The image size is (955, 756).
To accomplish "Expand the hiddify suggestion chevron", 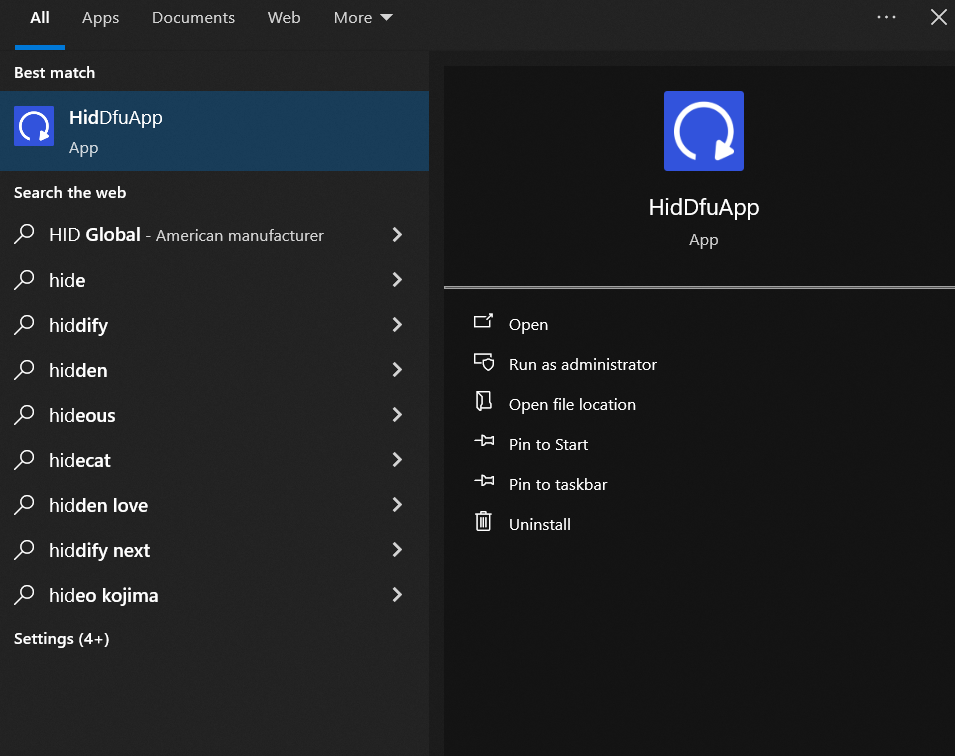I will pyautogui.click(x=397, y=325).
